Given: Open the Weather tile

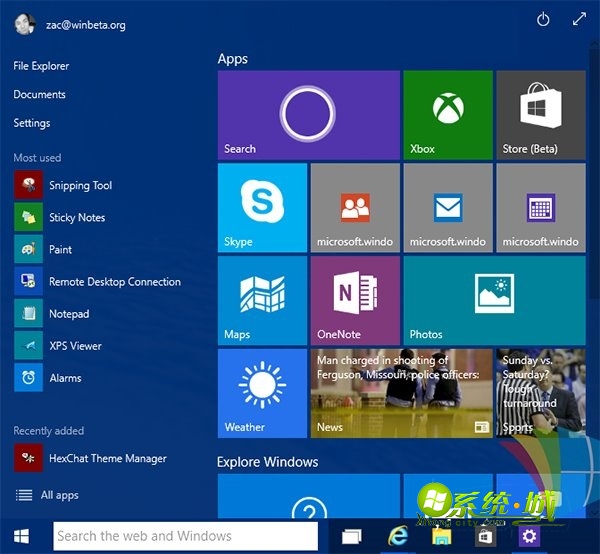Looking at the screenshot, I should click(262, 392).
